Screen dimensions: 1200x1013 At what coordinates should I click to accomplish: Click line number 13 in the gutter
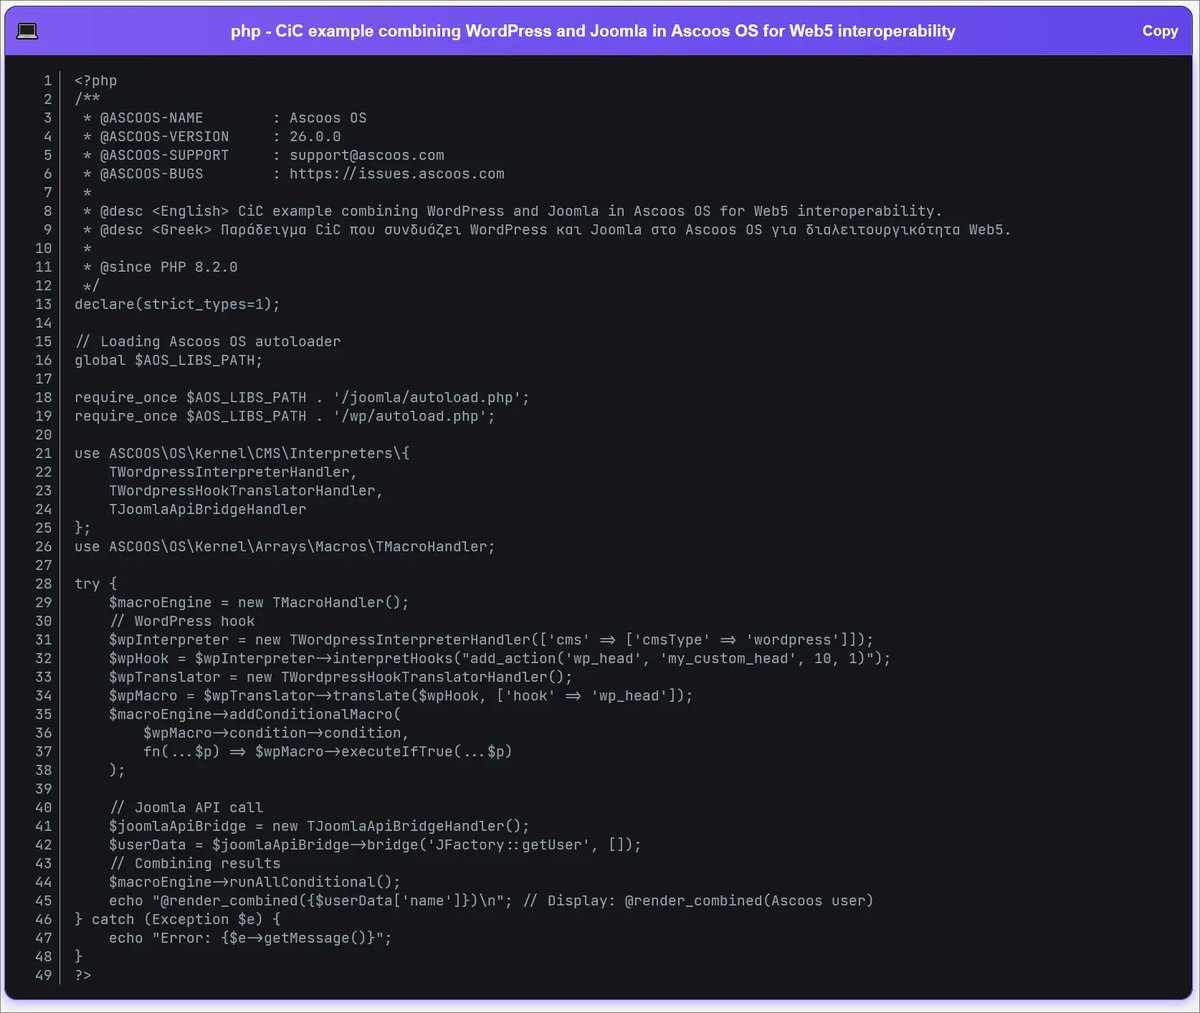[43, 304]
